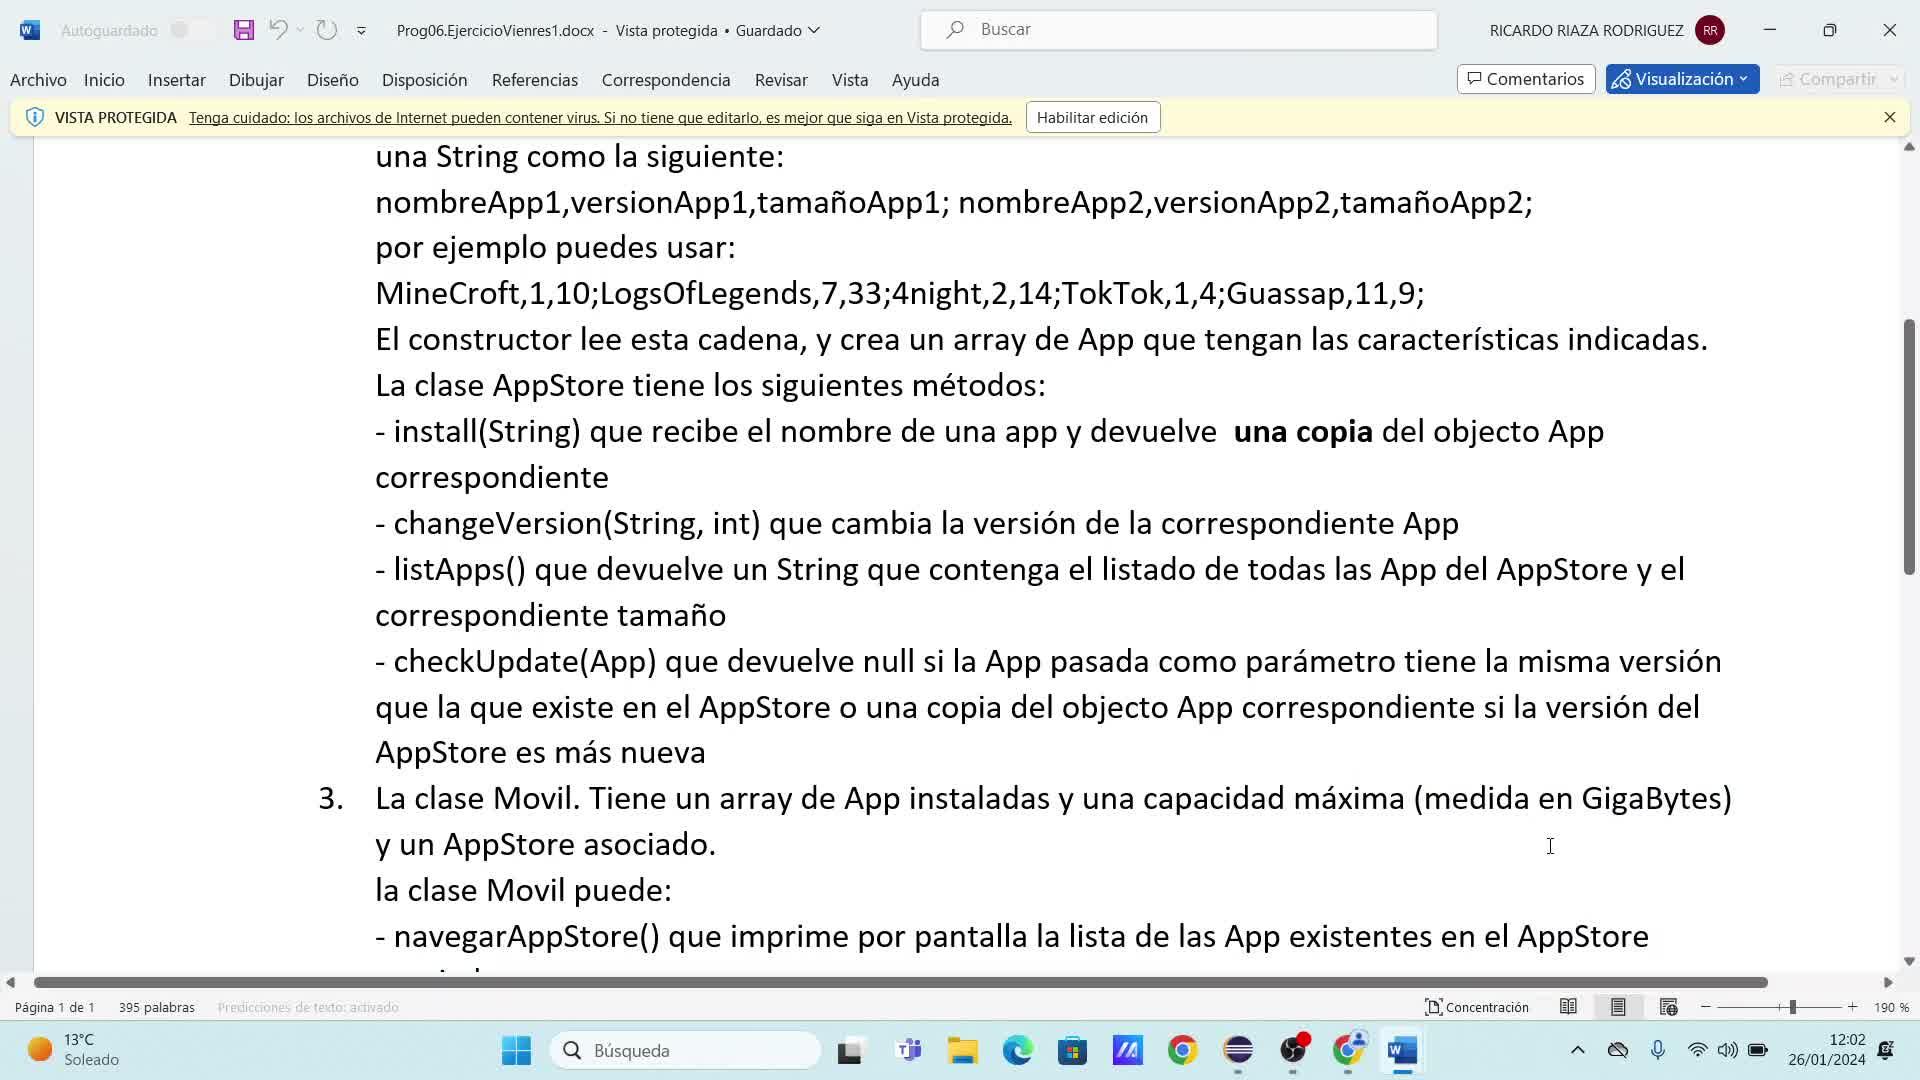This screenshot has width=1920, height=1080.
Task: Click the Redo arrow icon
Action: point(326,30)
